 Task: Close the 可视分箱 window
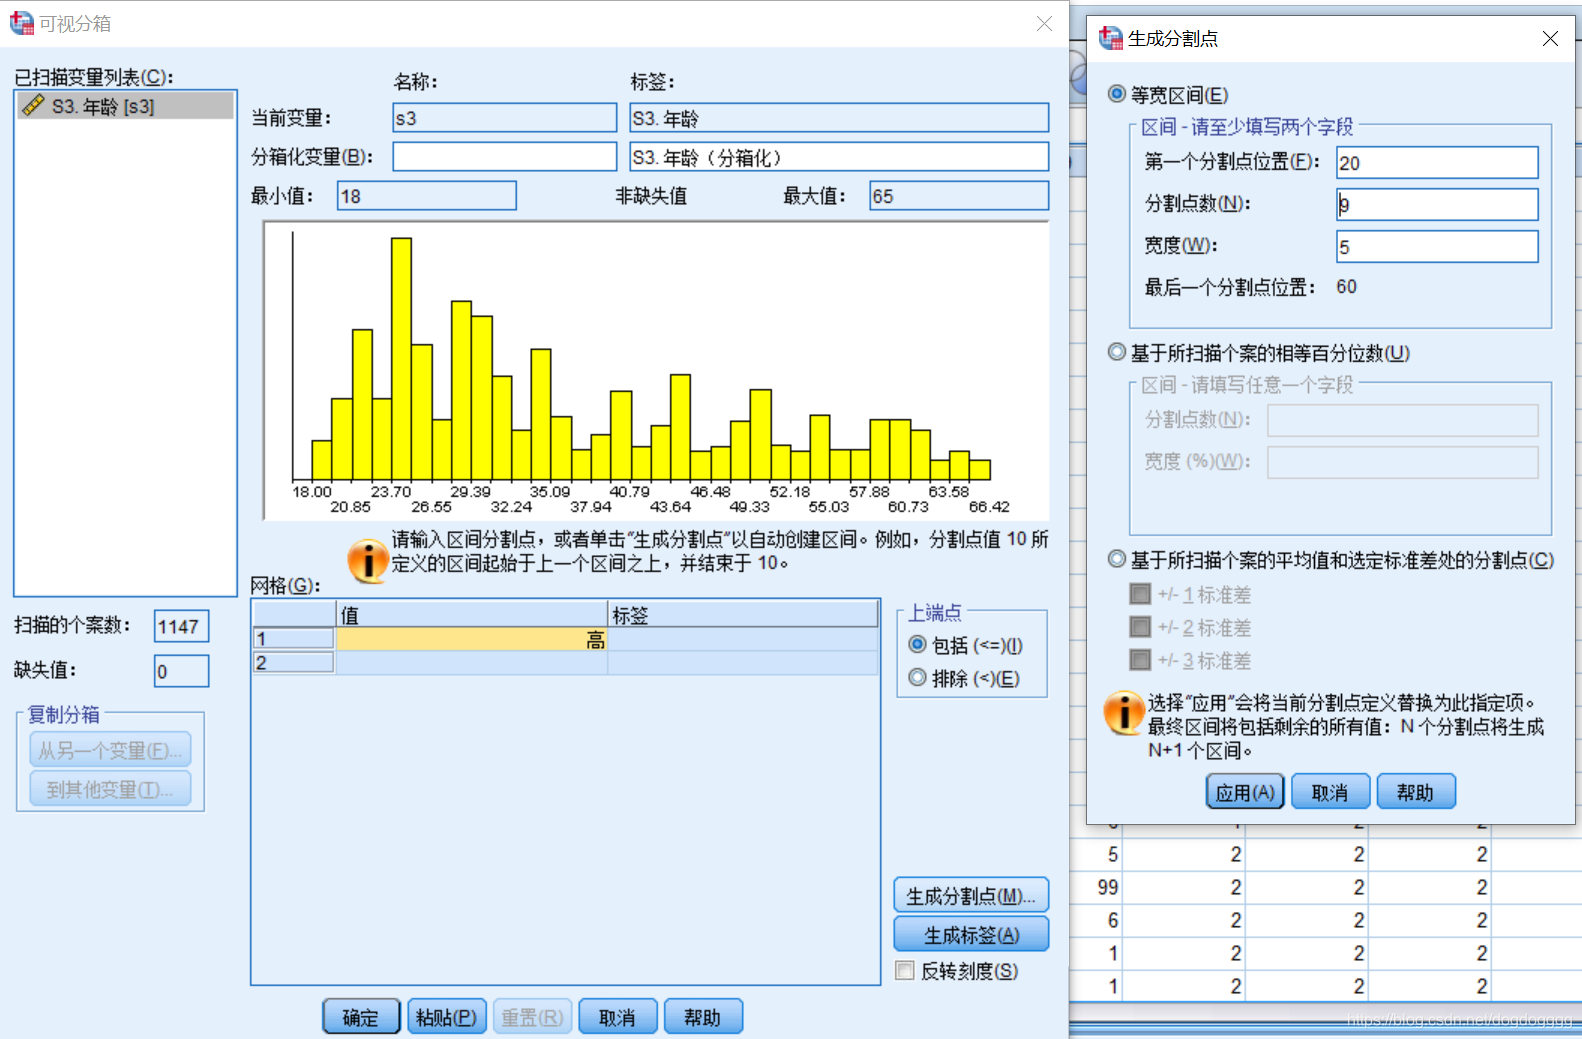point(1044,23)
